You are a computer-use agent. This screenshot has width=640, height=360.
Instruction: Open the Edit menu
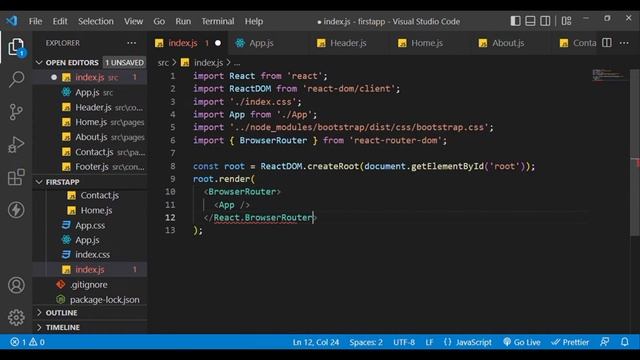[60, 21]
